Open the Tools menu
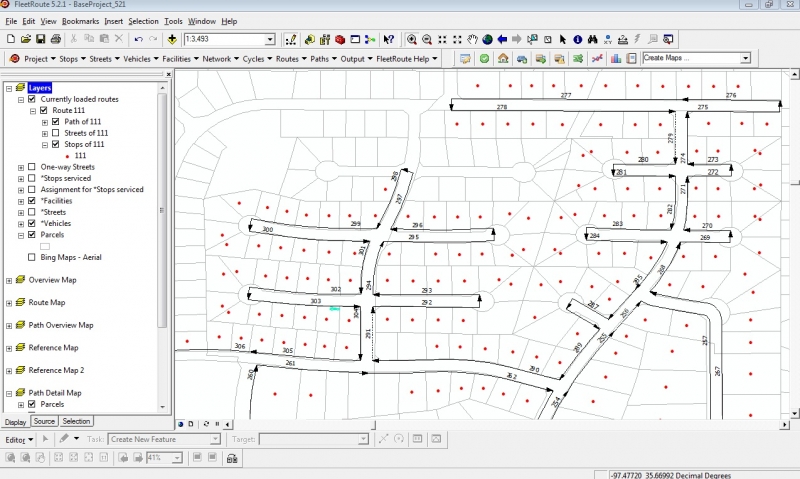 (x=173, y=21)
